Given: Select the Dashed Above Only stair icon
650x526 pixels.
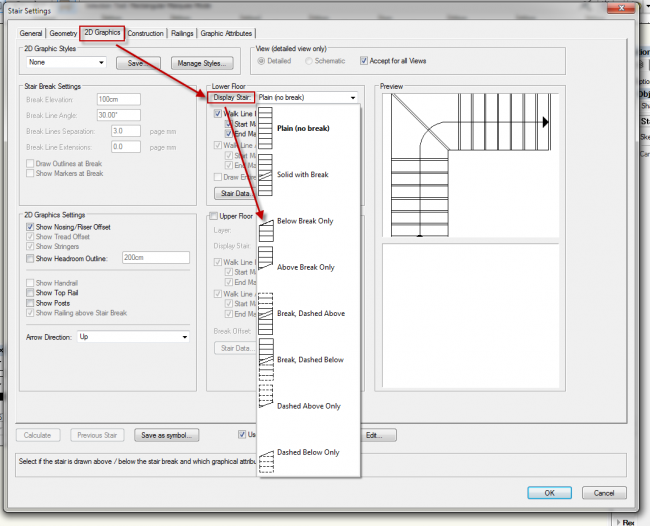Looking at the screenshot, I should tap(266, 406).
